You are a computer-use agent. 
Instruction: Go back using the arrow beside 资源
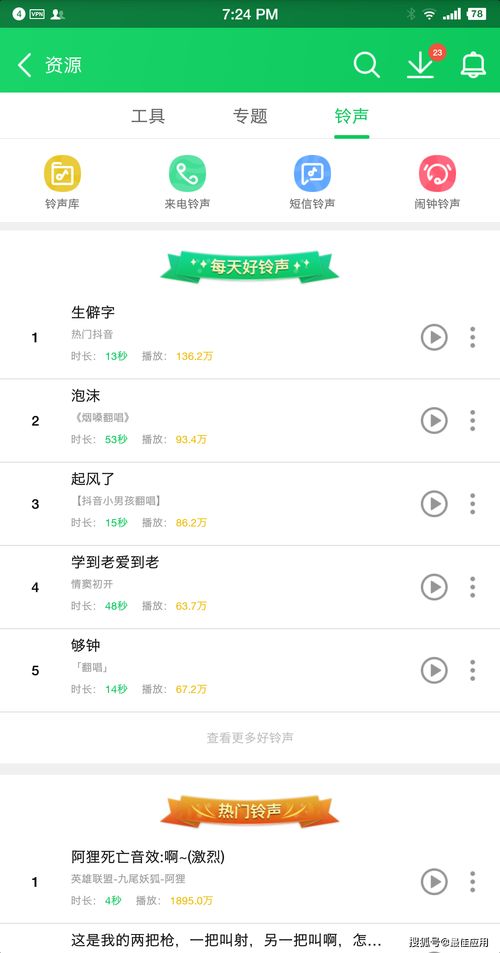[24, 64]
